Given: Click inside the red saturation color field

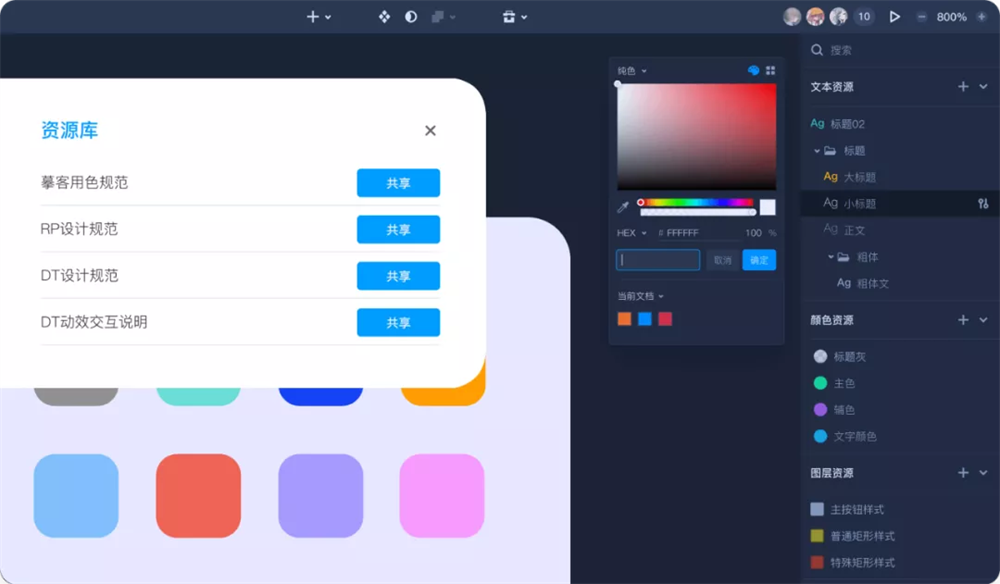Looking at the screenshot, I should (x=696, y=136).
